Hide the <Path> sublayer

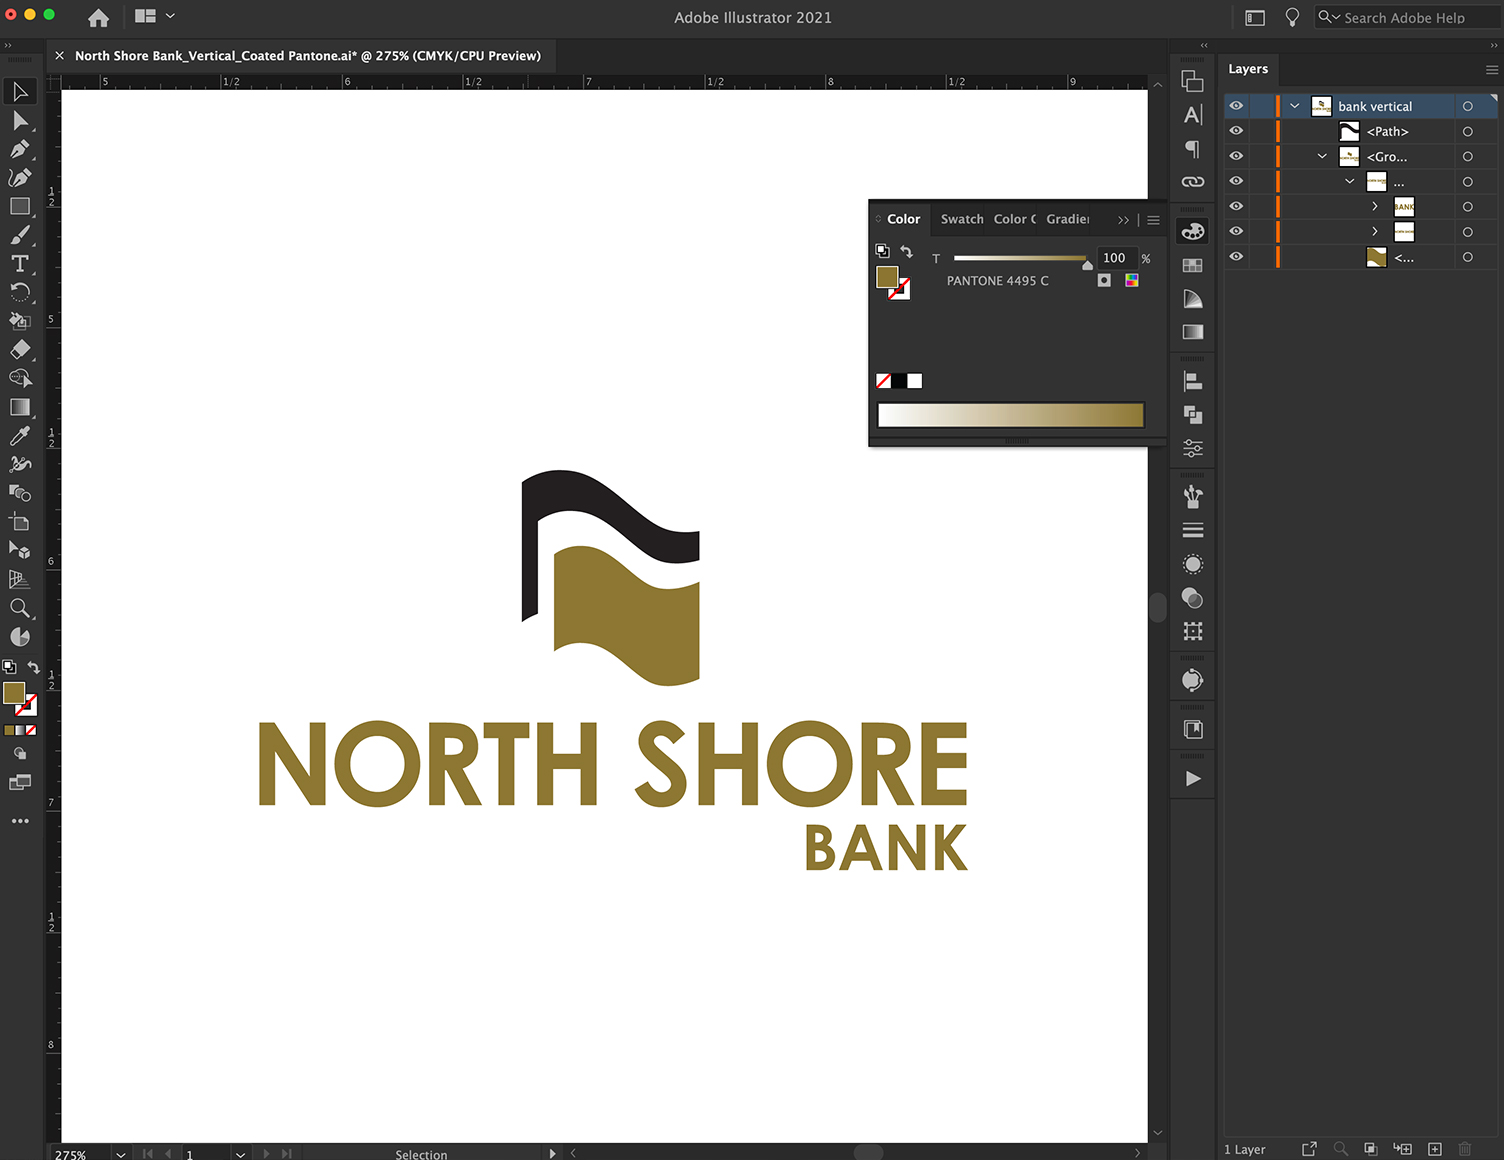click(x=1236, y=131)
